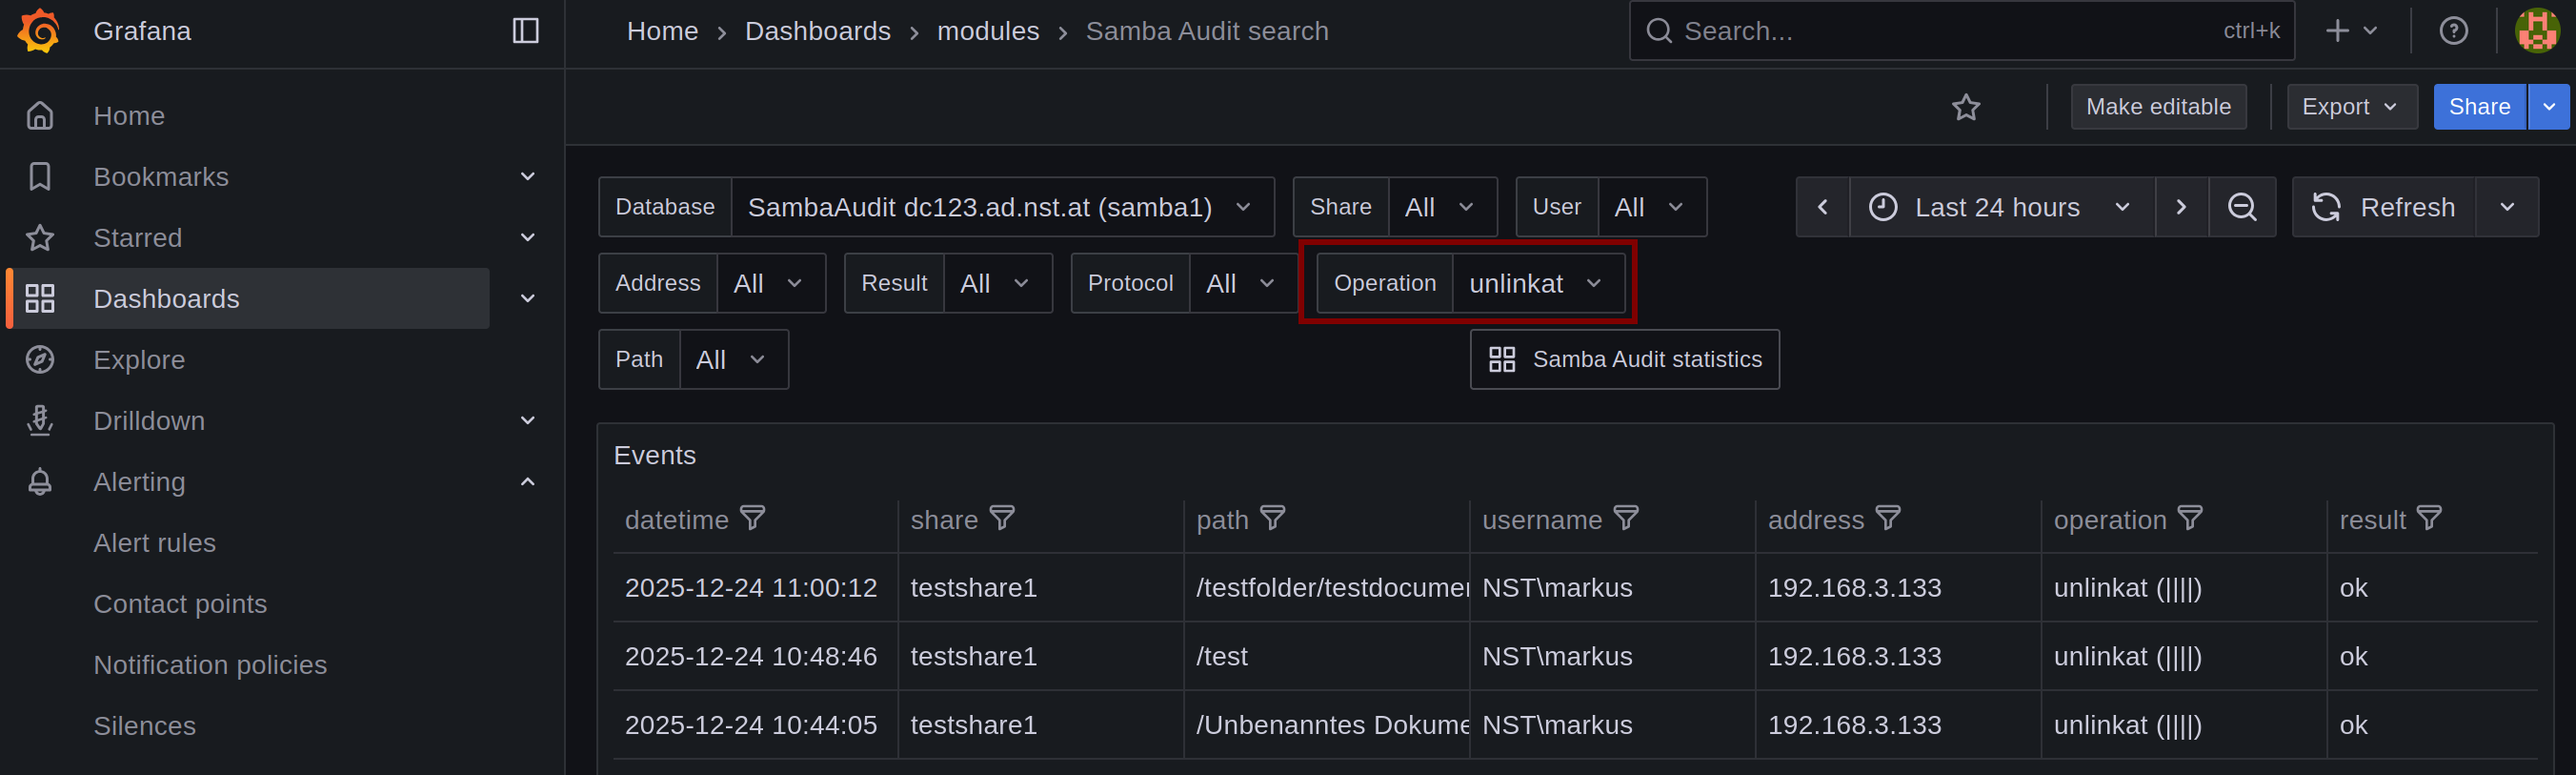This screenshot has width=2576, height=775.
Task: Shift time range backward with left arrow
Action: (1822, 207)
